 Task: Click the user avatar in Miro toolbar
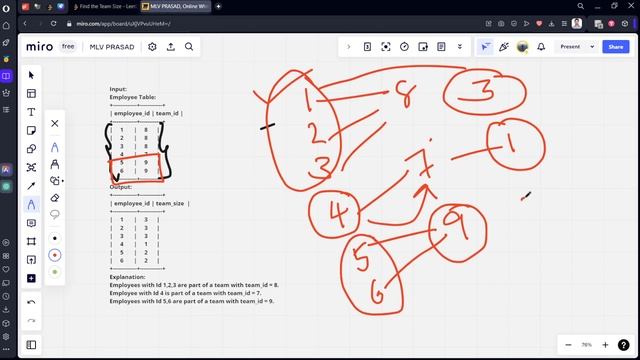tap(522, 47)
